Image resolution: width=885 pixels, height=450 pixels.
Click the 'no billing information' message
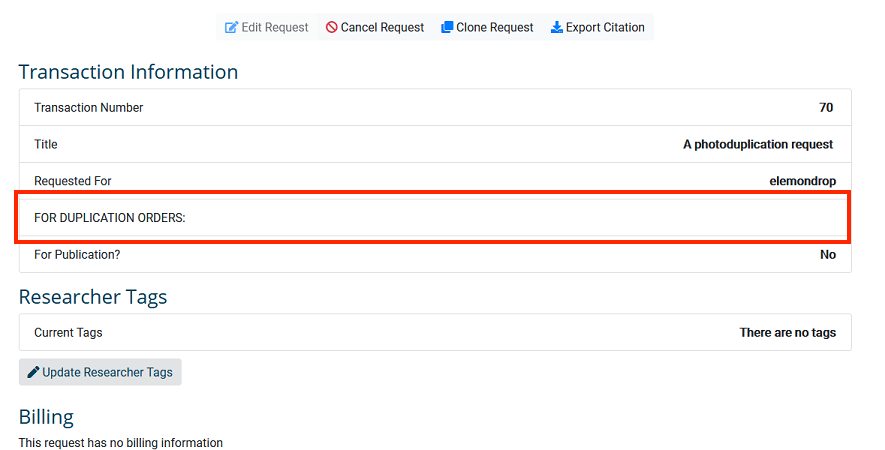coord(120,442)
